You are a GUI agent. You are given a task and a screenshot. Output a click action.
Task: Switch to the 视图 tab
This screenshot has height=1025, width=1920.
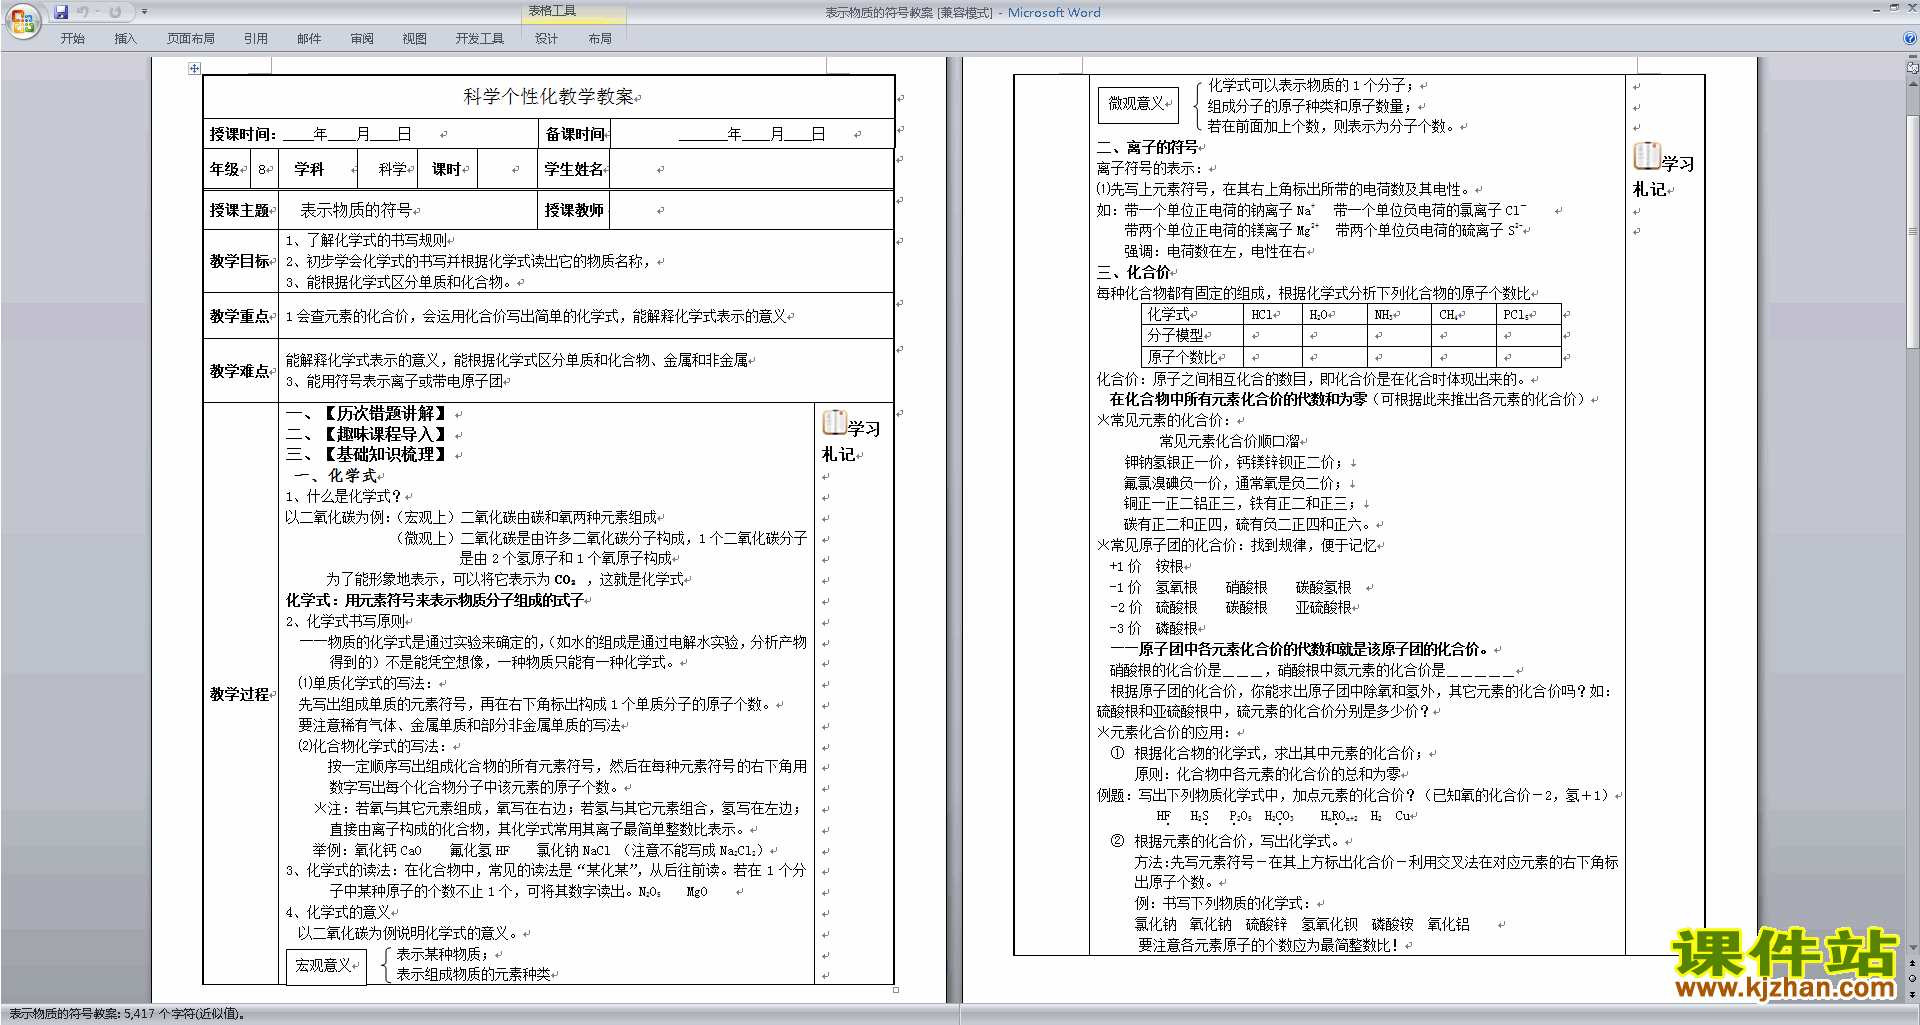tap(415, 39)
